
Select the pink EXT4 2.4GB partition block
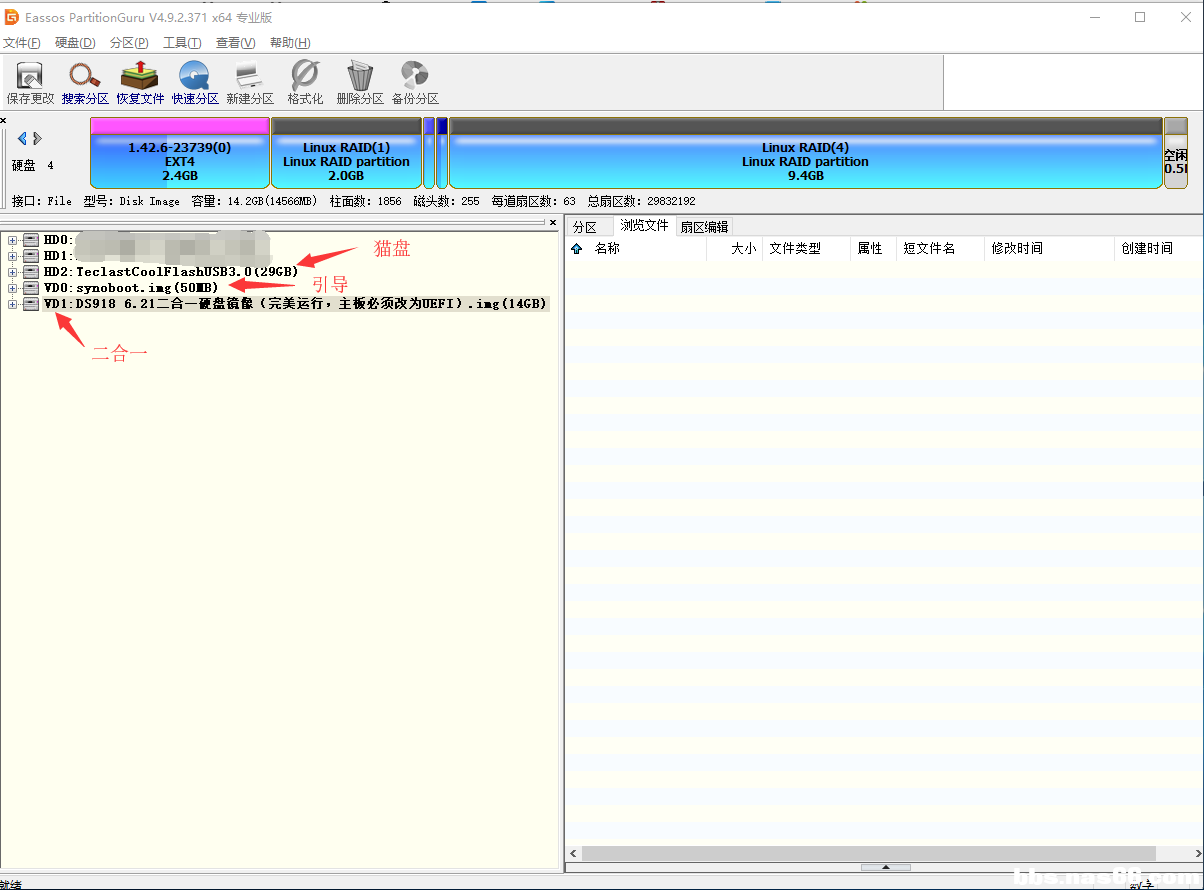(x=180, y=160)
